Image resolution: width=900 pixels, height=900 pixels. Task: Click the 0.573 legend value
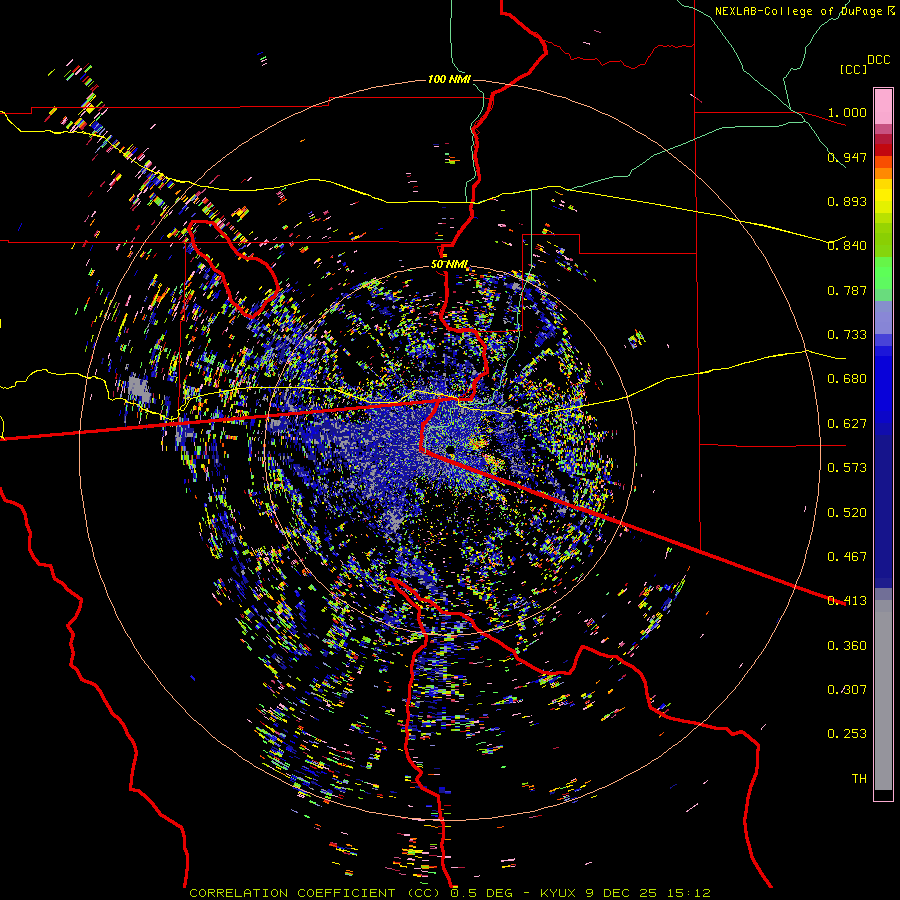pyautogui.click(x=847, y=468)
